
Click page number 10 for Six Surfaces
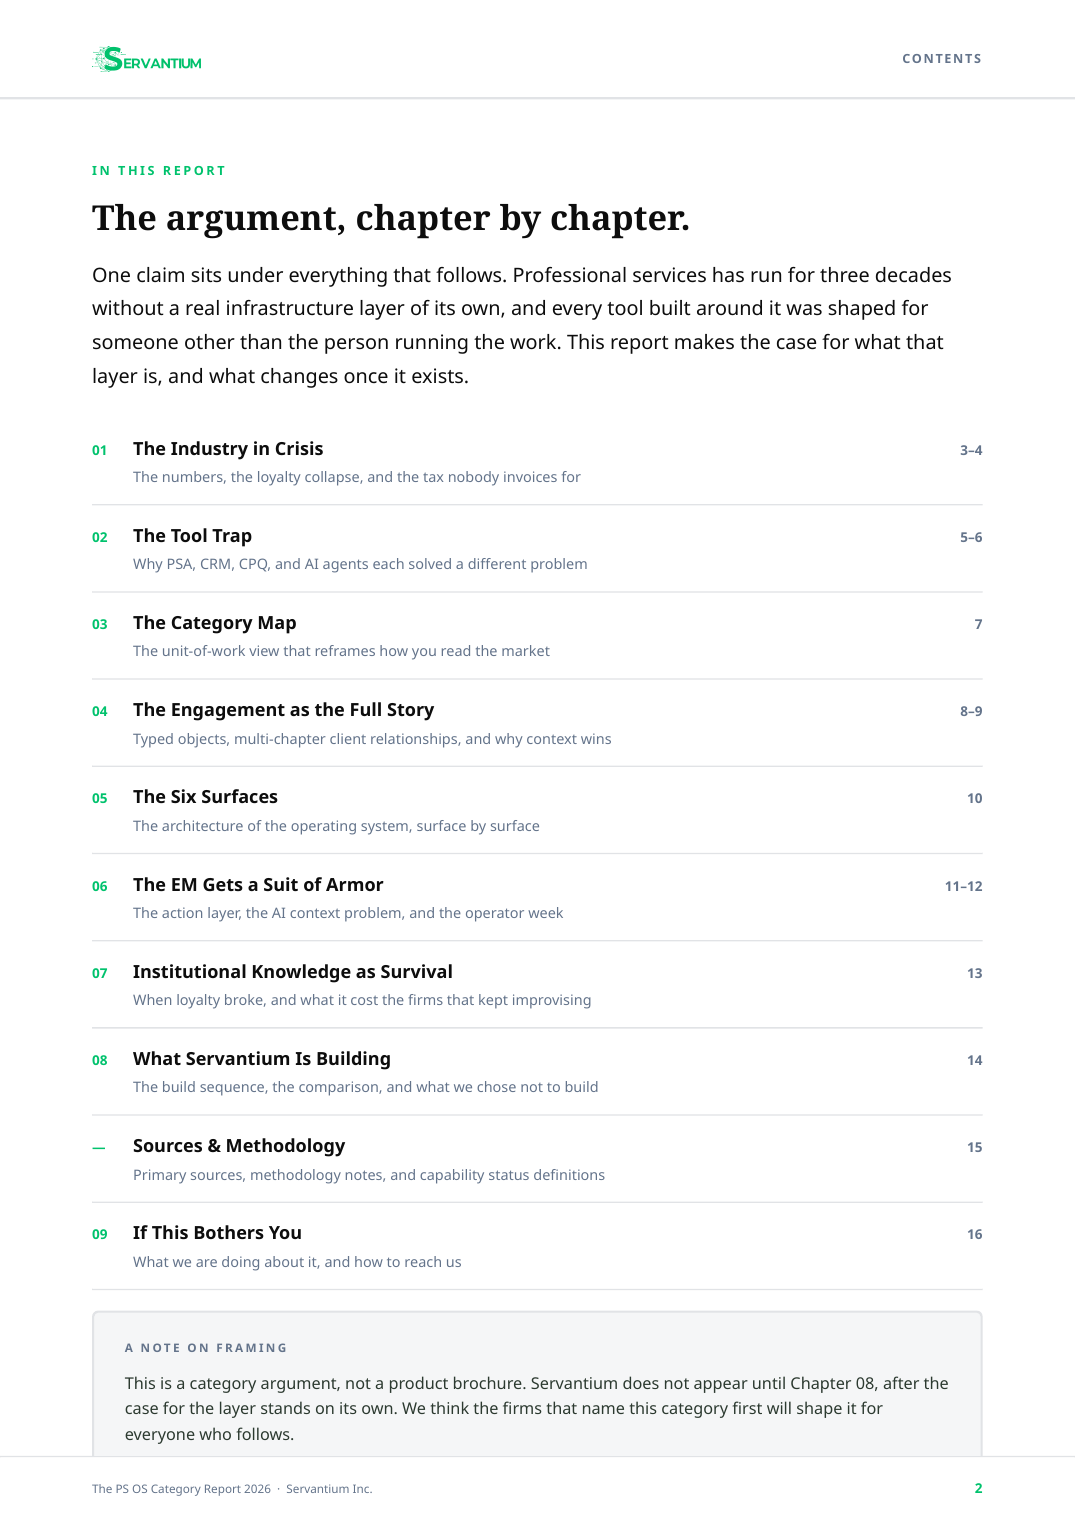(x=975, y=799)
